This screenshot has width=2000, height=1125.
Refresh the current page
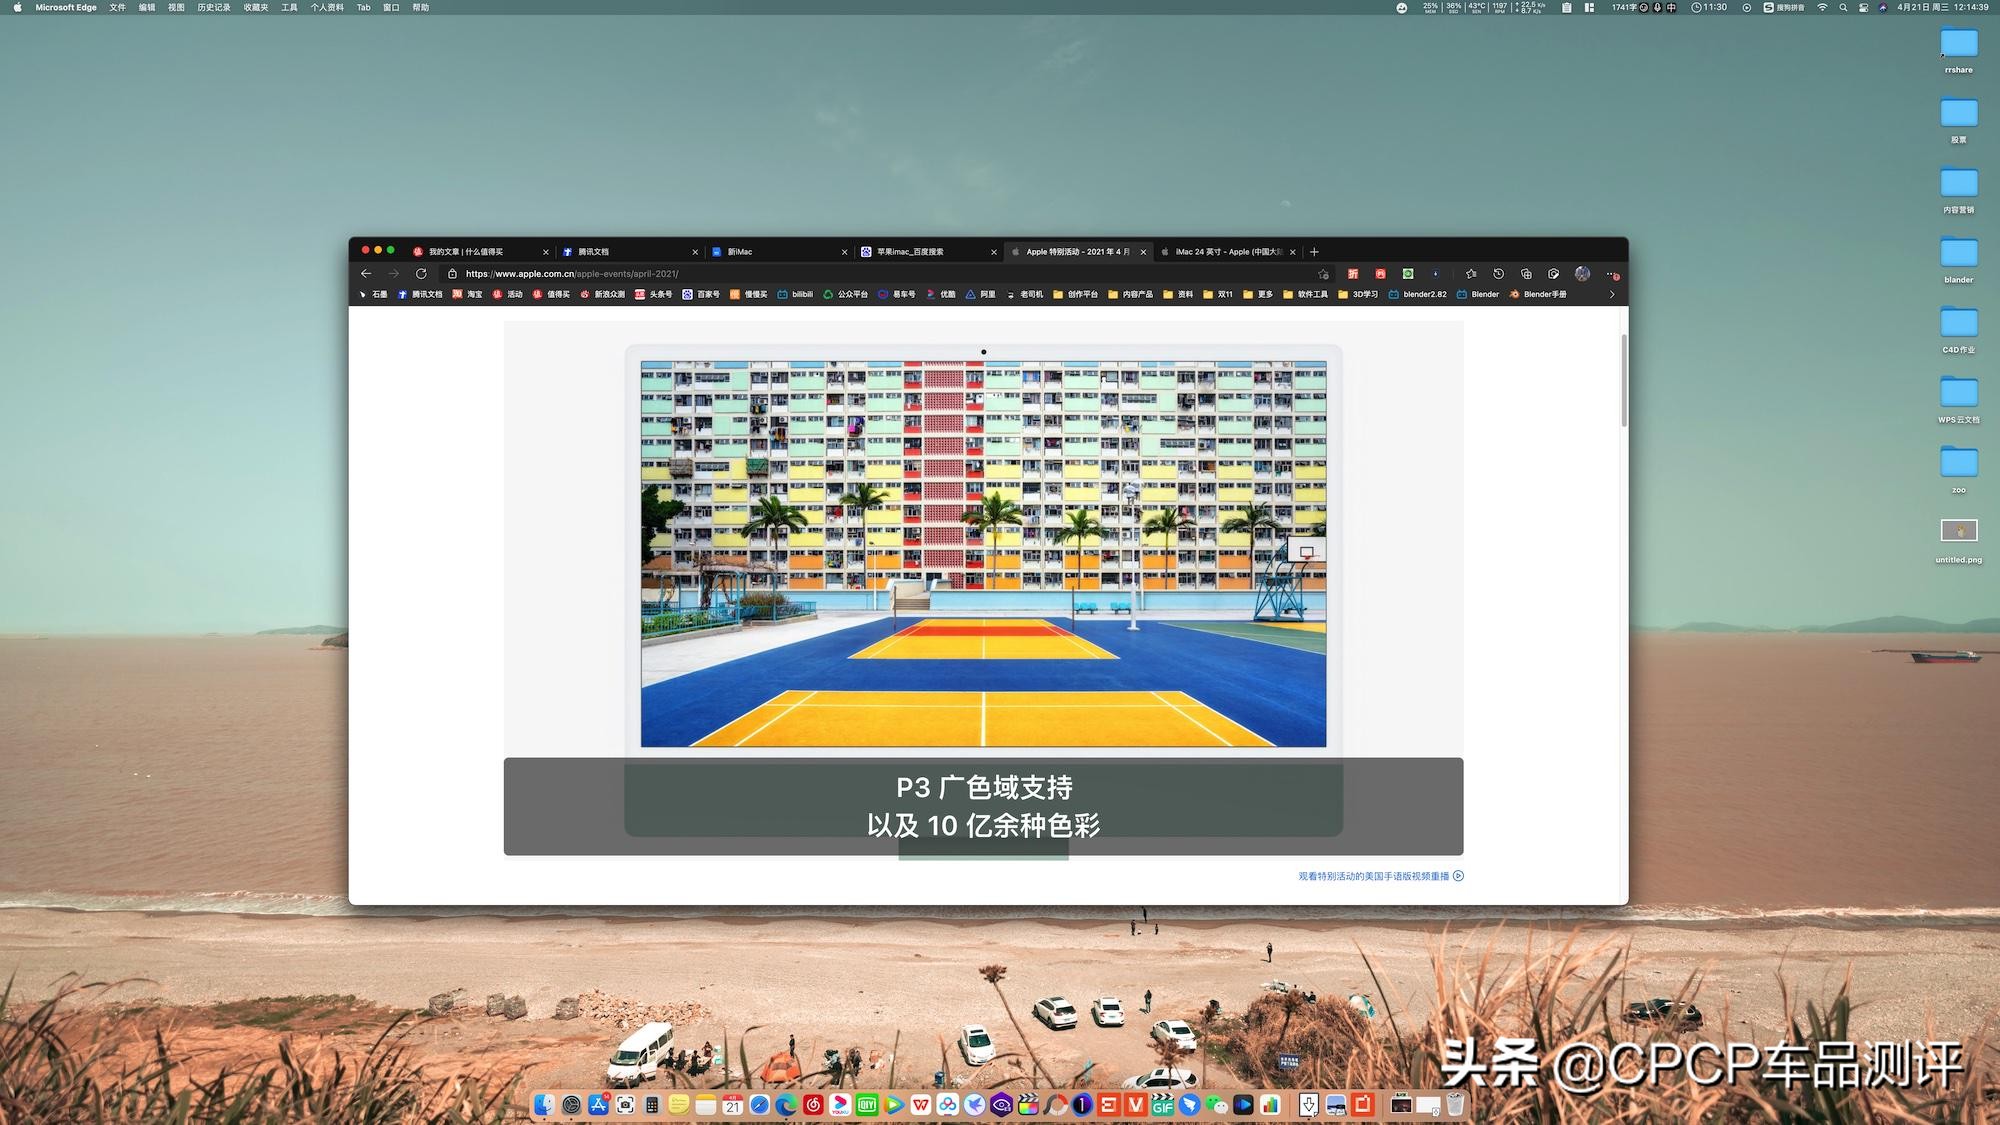420,273
